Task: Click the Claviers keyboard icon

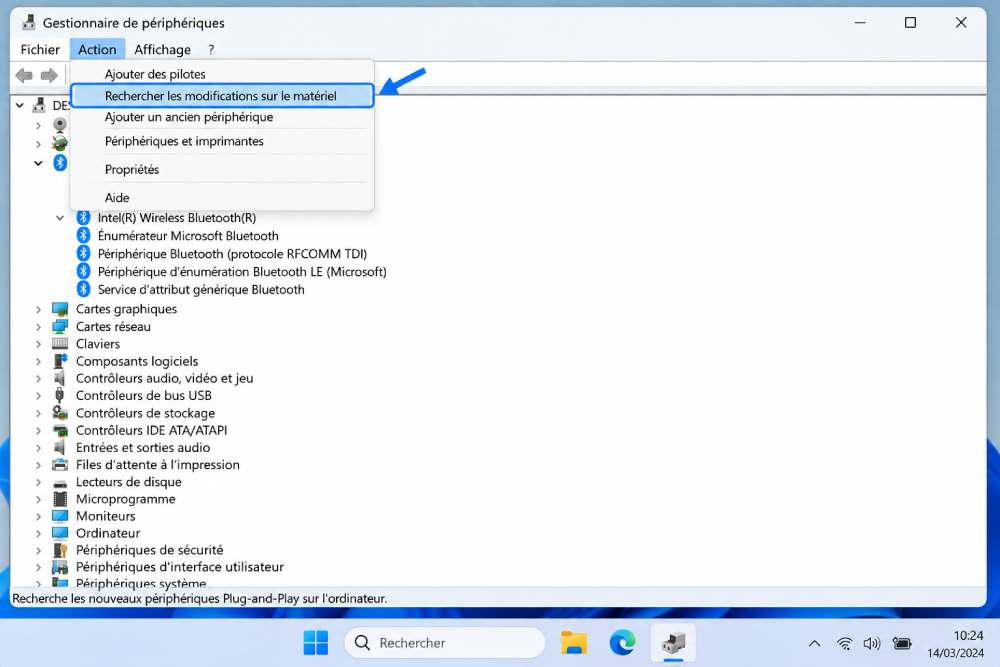Action: click(60, 344)
